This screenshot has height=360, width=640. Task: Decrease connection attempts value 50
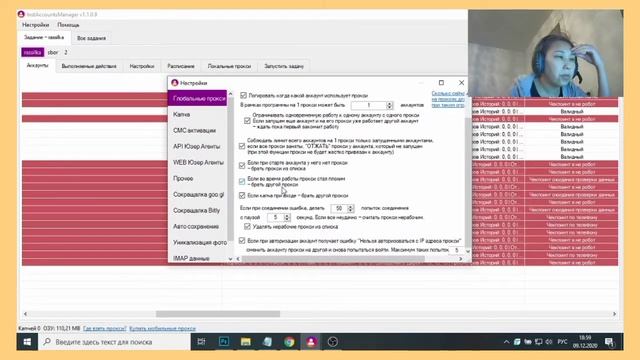tap(350, 211)
